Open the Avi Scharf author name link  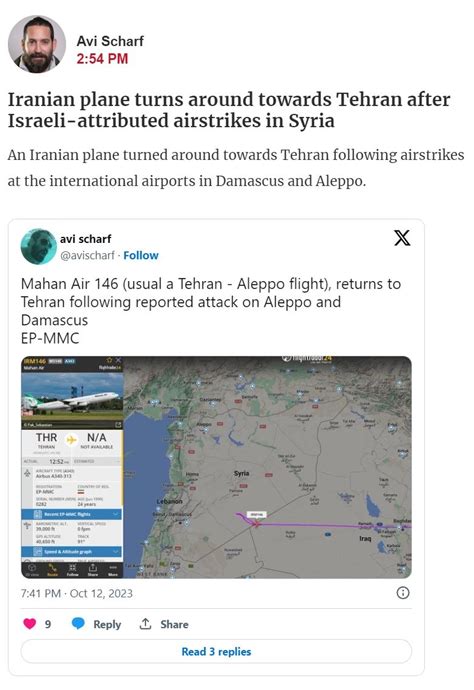tap(110, 41)
